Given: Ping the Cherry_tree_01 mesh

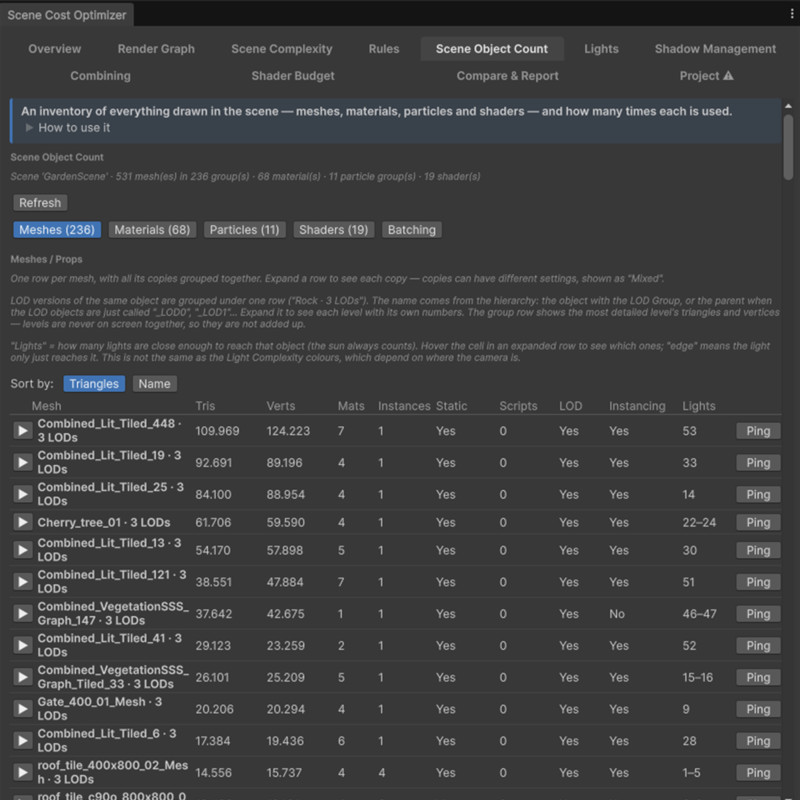Looking at the screenshot, I should [758, 522].
